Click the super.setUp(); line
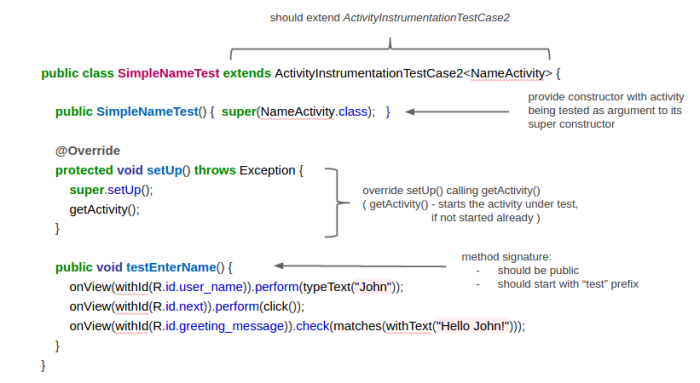Viewport: 700px width, 383px height. pos(111,190)
